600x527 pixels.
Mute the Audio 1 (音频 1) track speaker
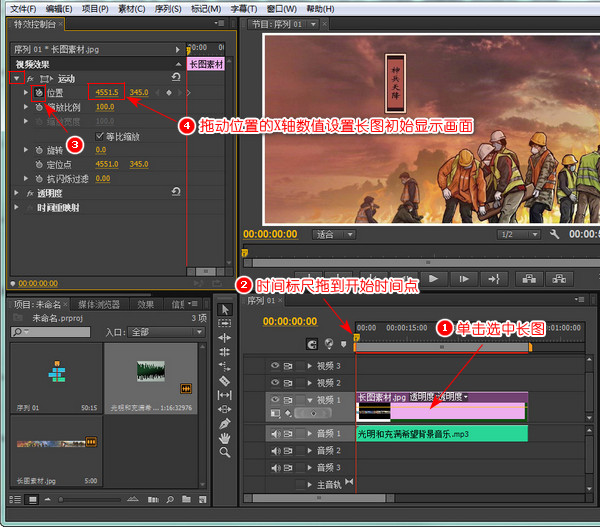click(x=276, y=434)
